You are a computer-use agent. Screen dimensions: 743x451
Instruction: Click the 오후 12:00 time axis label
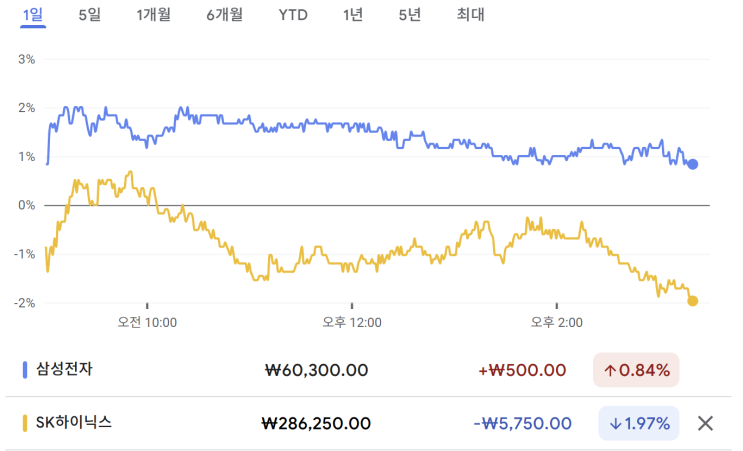[x=352, y=322]
